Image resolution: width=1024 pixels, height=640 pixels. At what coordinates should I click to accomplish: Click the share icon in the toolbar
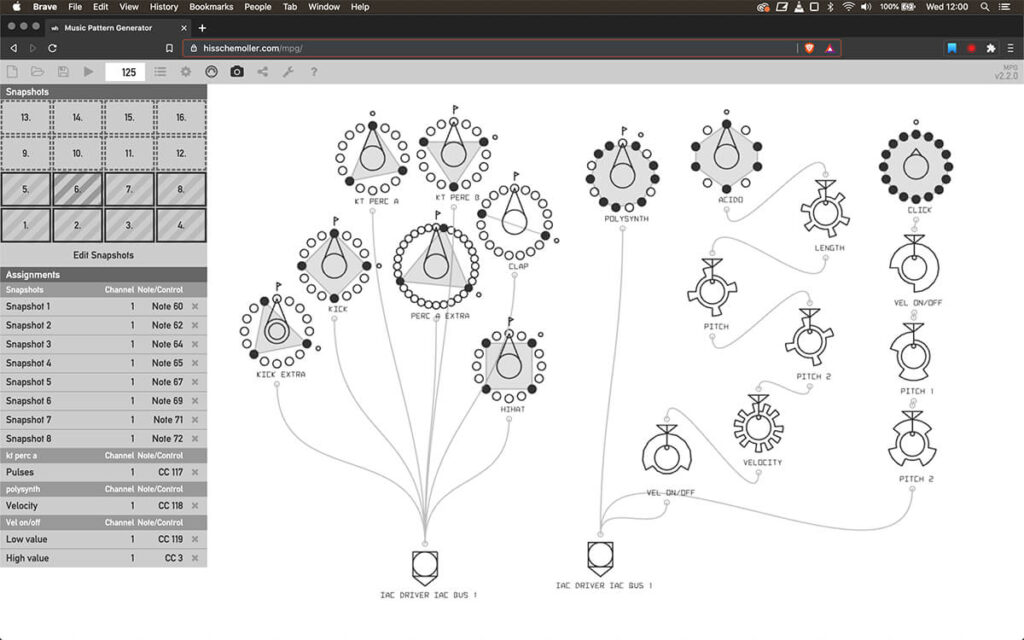click(263, 72)
